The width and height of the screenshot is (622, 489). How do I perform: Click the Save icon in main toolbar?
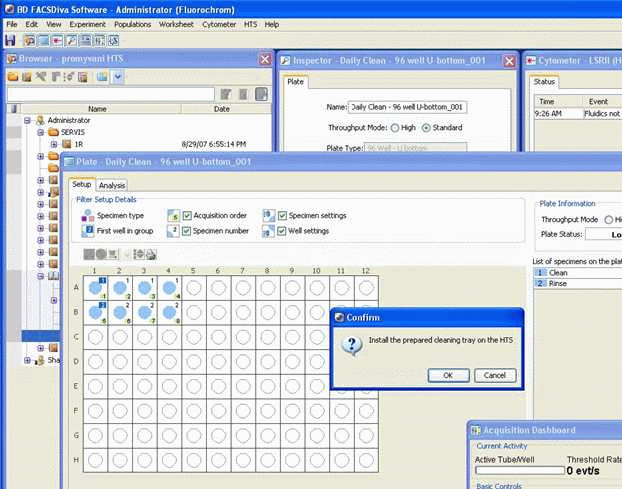coord(10,40)
